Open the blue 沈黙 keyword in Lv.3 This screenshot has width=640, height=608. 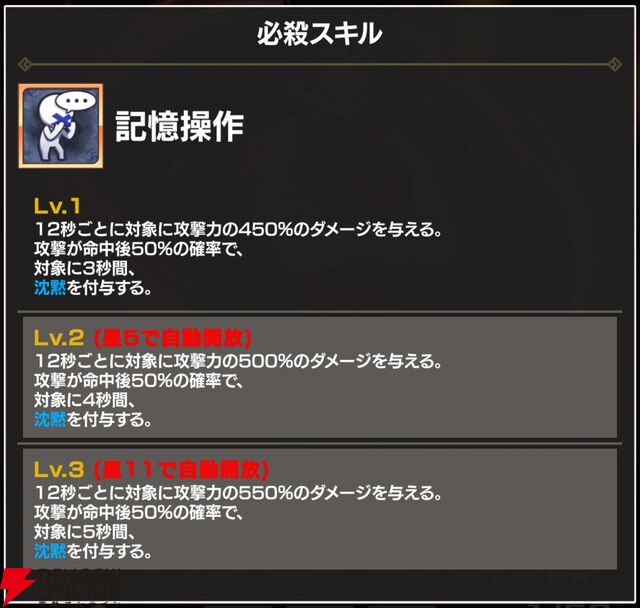click(50, 551)
